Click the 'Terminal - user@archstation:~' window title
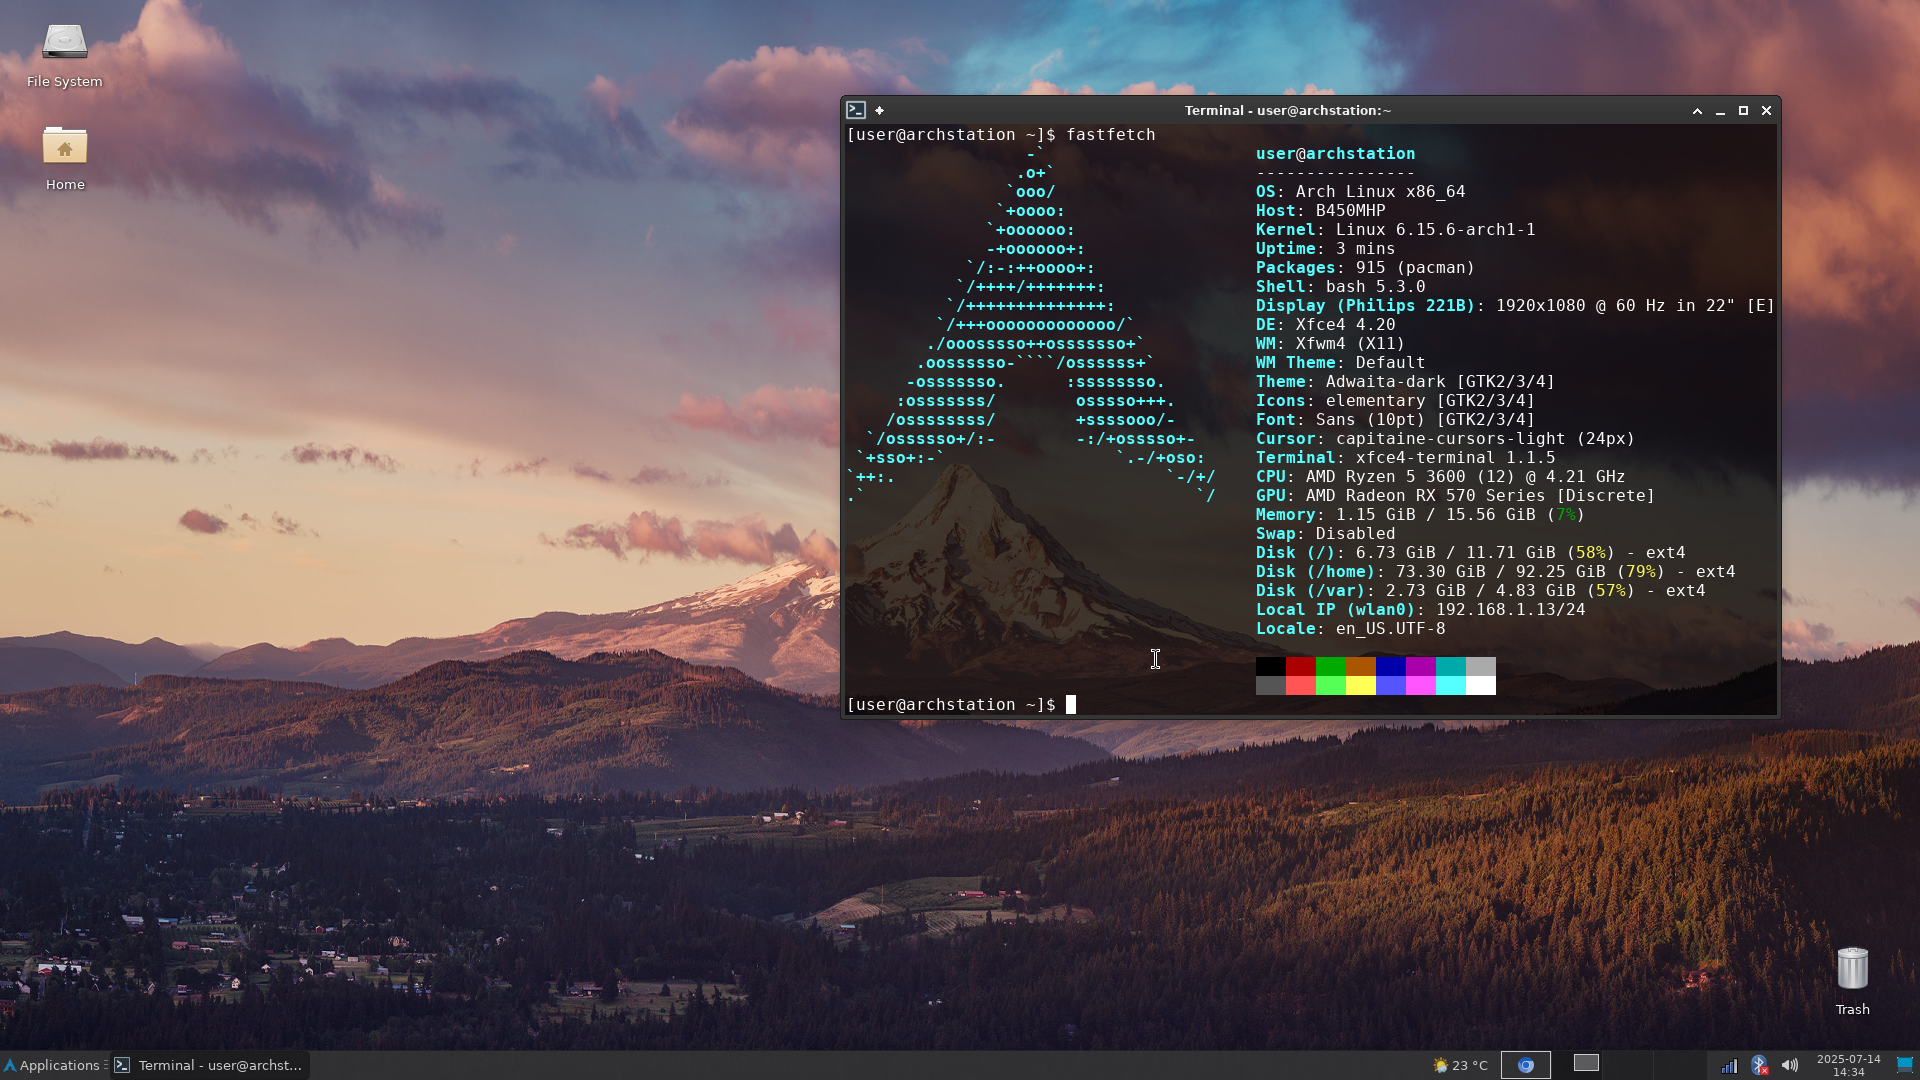 tap(1288, 111)
